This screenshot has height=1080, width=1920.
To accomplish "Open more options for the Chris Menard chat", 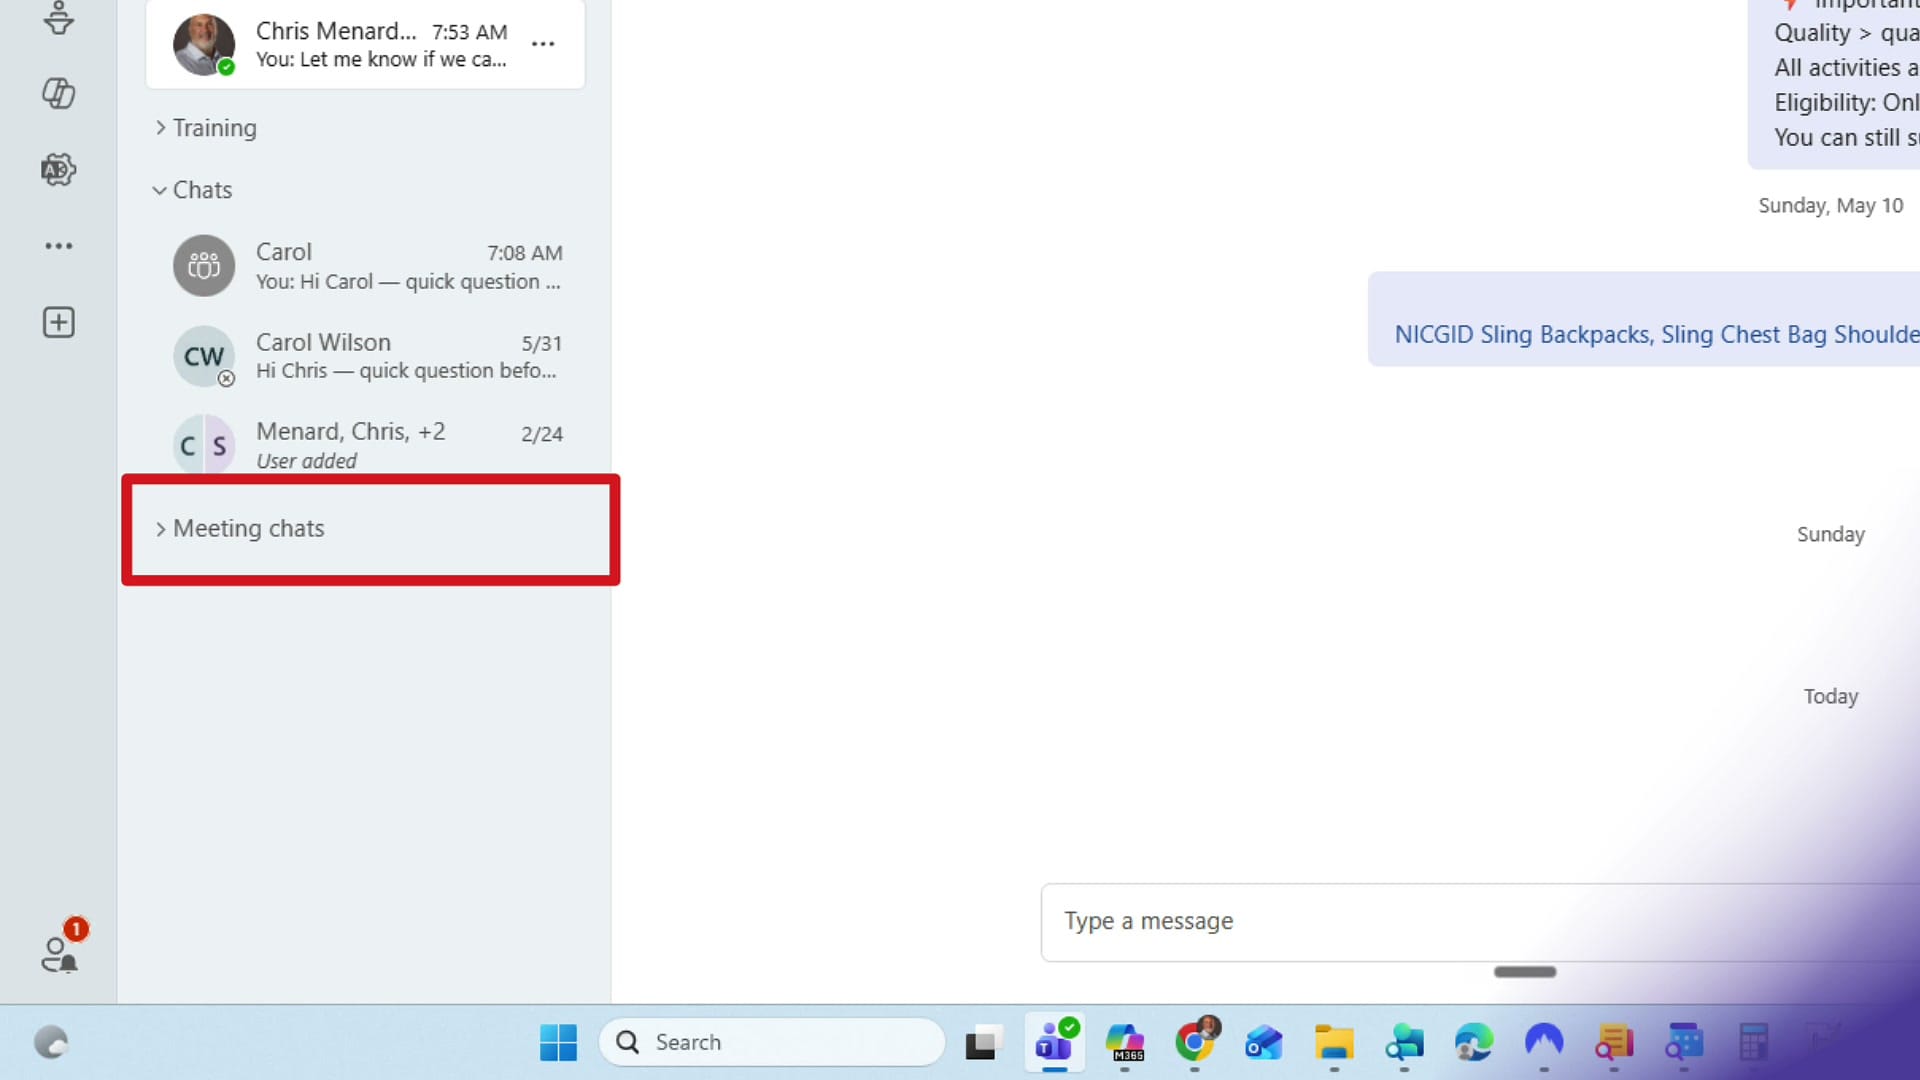I will [x=543, y=44].
